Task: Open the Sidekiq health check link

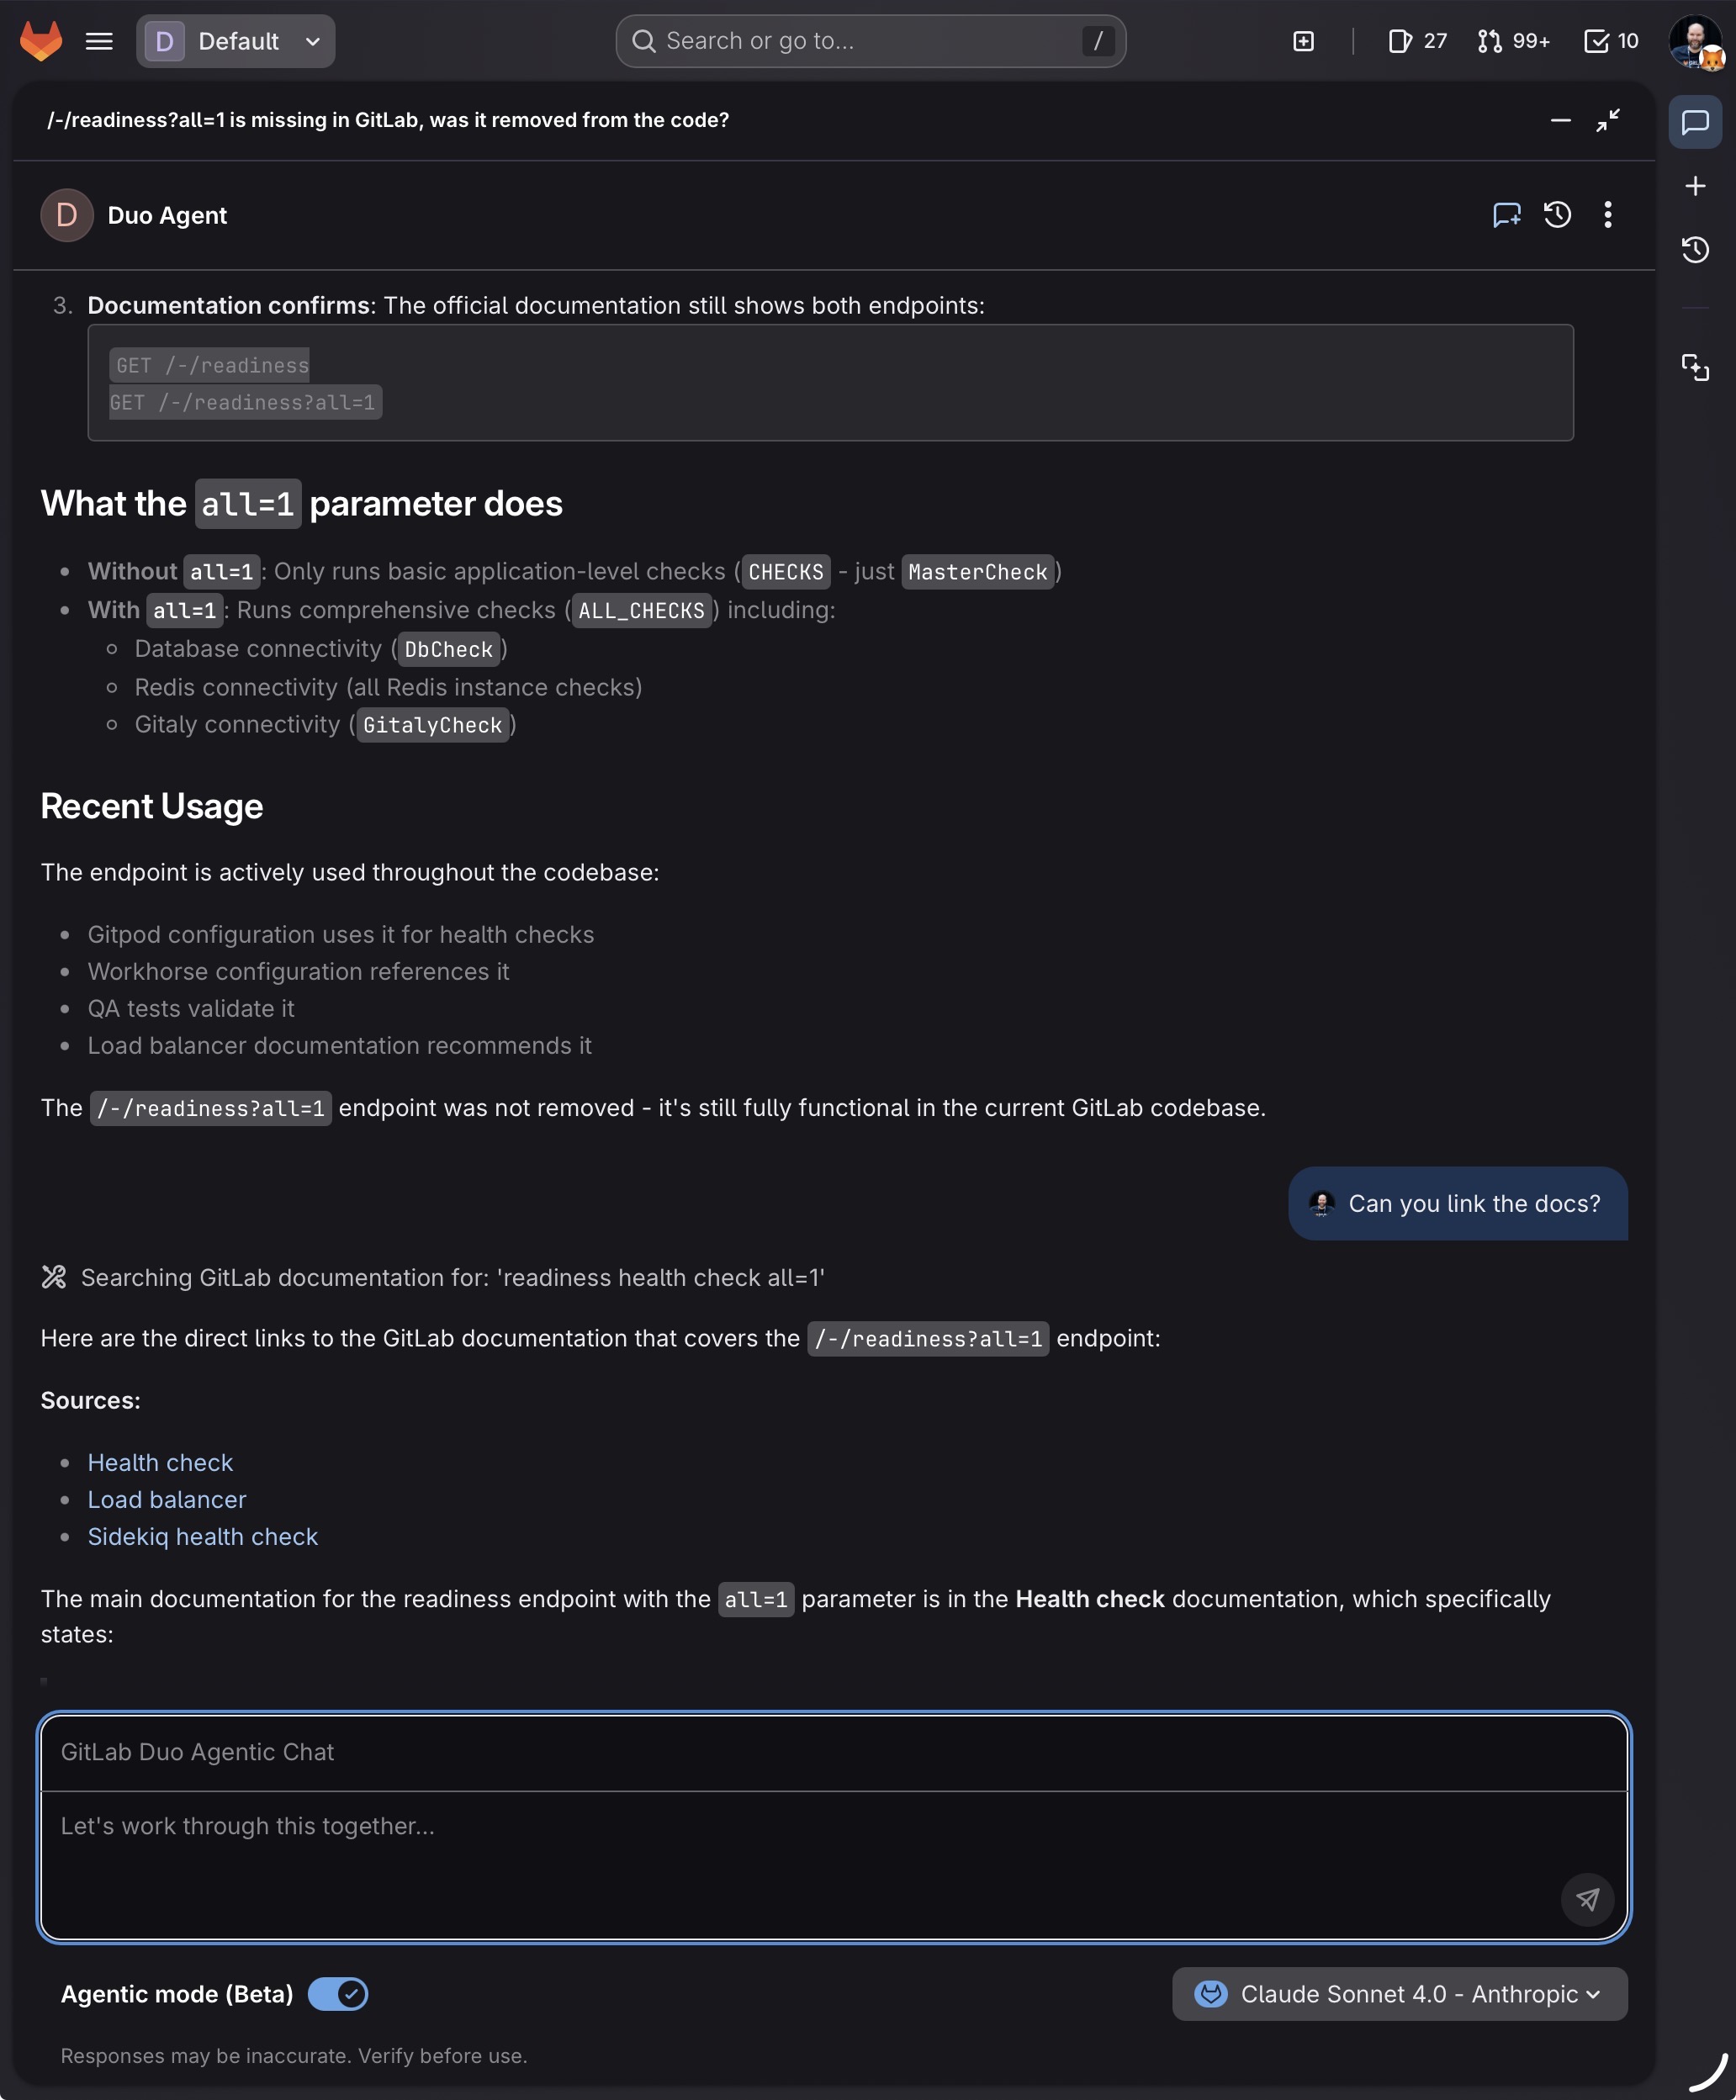Action: pos(202,1536)
